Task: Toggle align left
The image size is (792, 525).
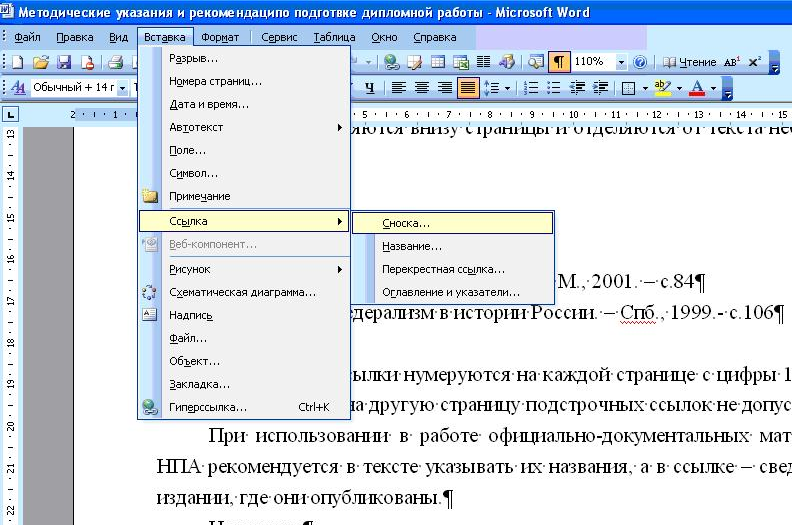Action: [x=399, y=88]
